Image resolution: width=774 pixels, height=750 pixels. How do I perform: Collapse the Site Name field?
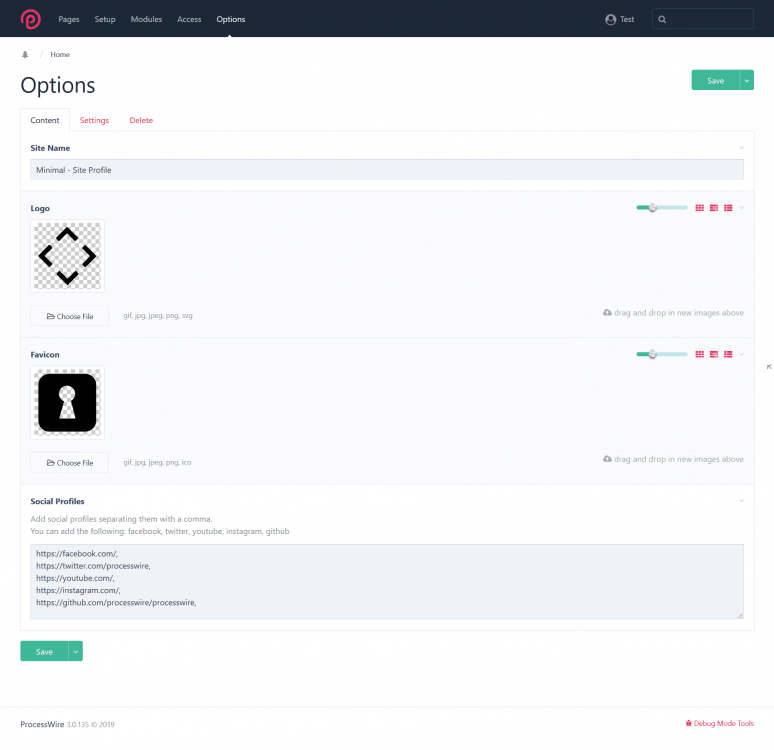point(741,148)
